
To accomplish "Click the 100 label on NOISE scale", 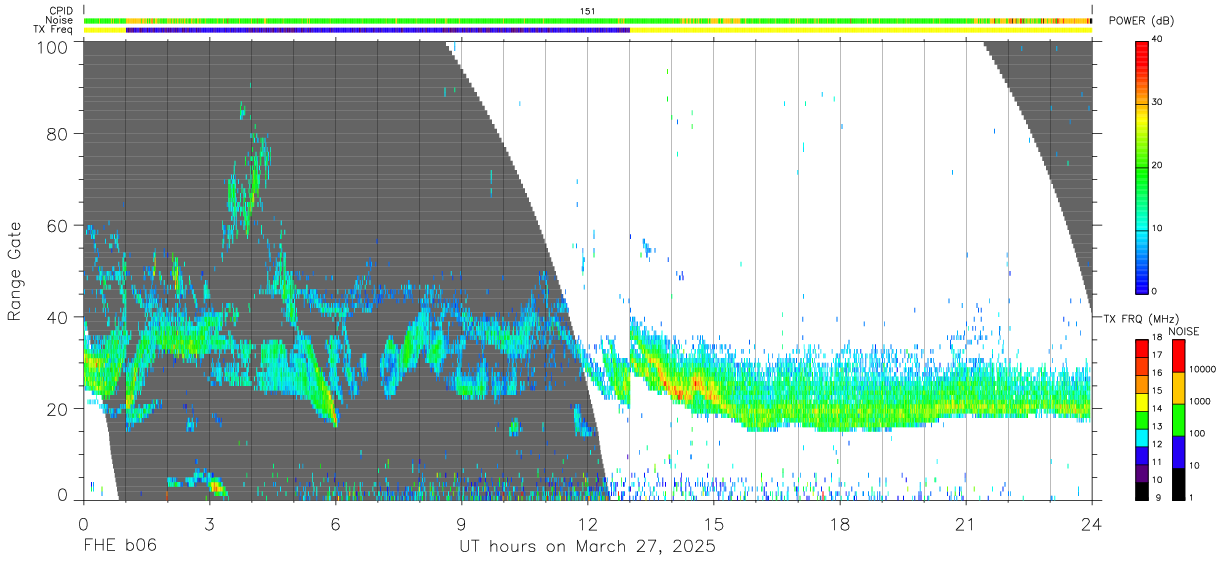I will pyautogui.click(x=1197, y=433).
